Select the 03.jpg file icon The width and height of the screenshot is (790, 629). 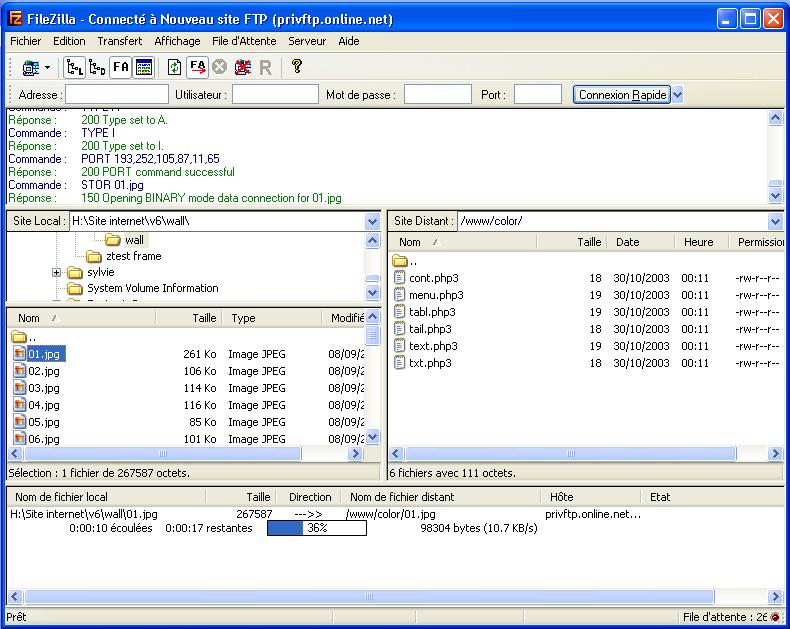pos(19,388)
